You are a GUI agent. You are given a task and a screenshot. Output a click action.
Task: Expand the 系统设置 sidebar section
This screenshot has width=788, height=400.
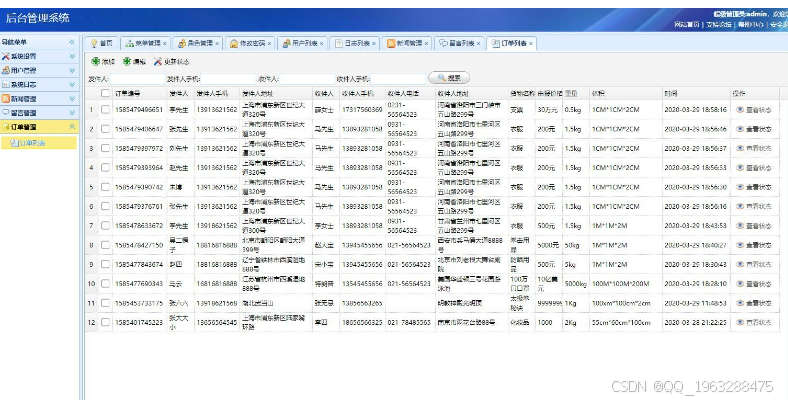72,56
